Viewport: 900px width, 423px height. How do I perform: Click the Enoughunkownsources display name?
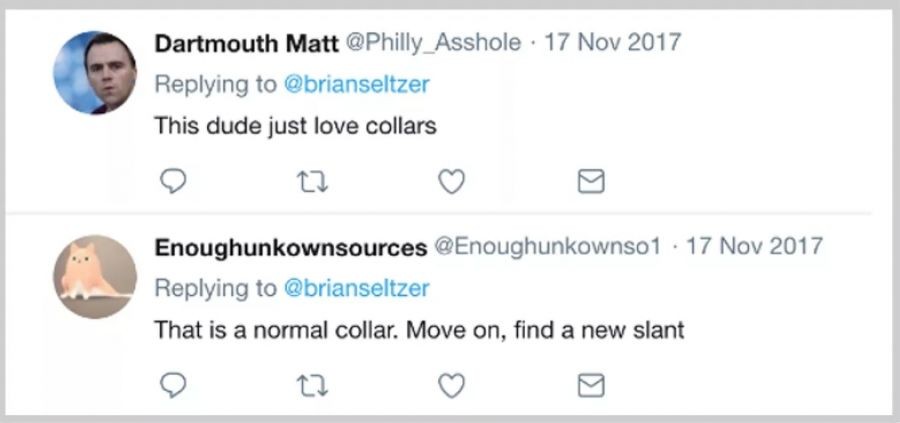290,247
